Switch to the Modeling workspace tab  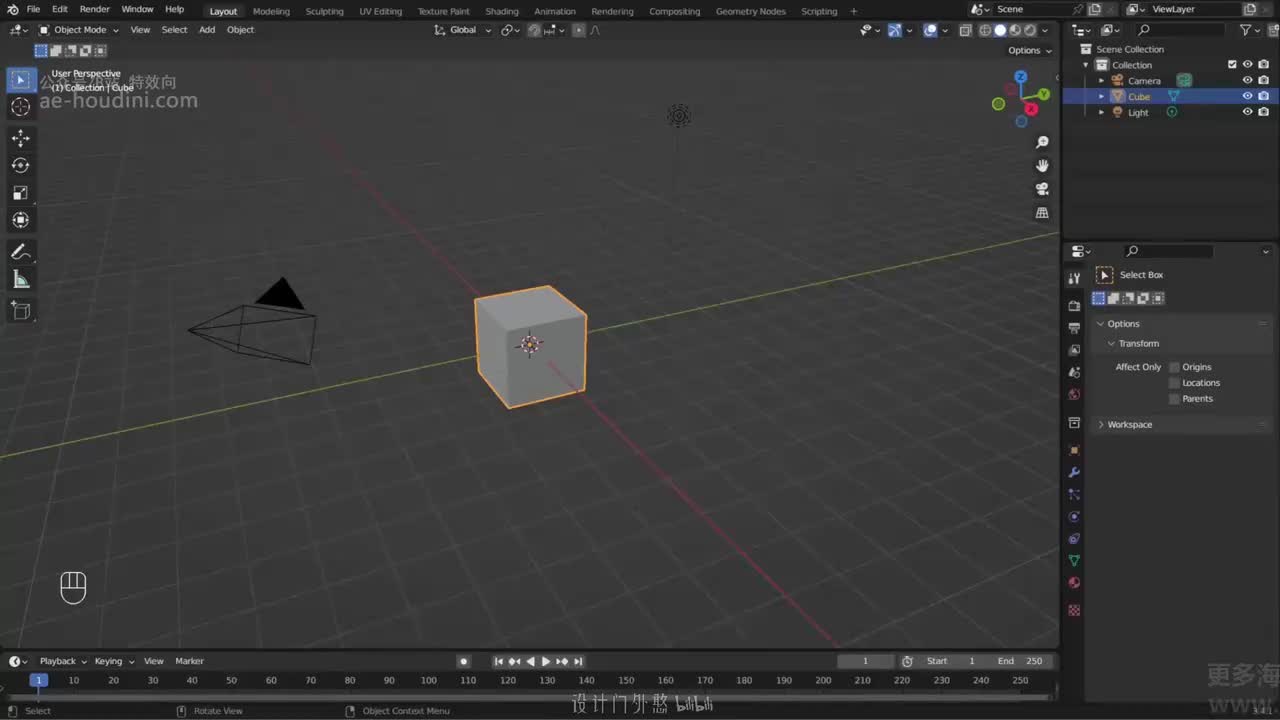(x=271, y=11)
